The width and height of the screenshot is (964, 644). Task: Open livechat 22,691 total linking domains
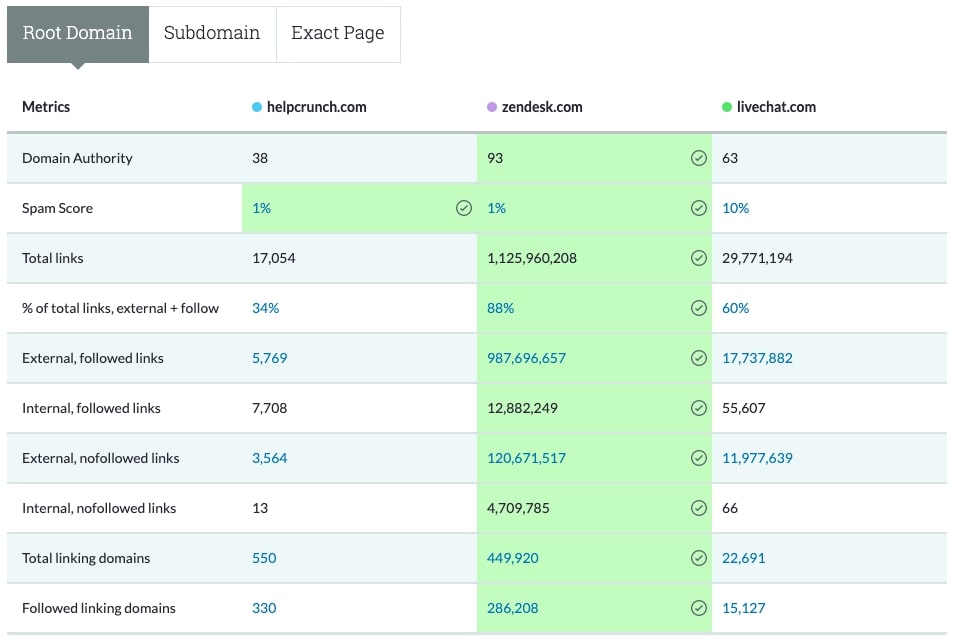744,558
